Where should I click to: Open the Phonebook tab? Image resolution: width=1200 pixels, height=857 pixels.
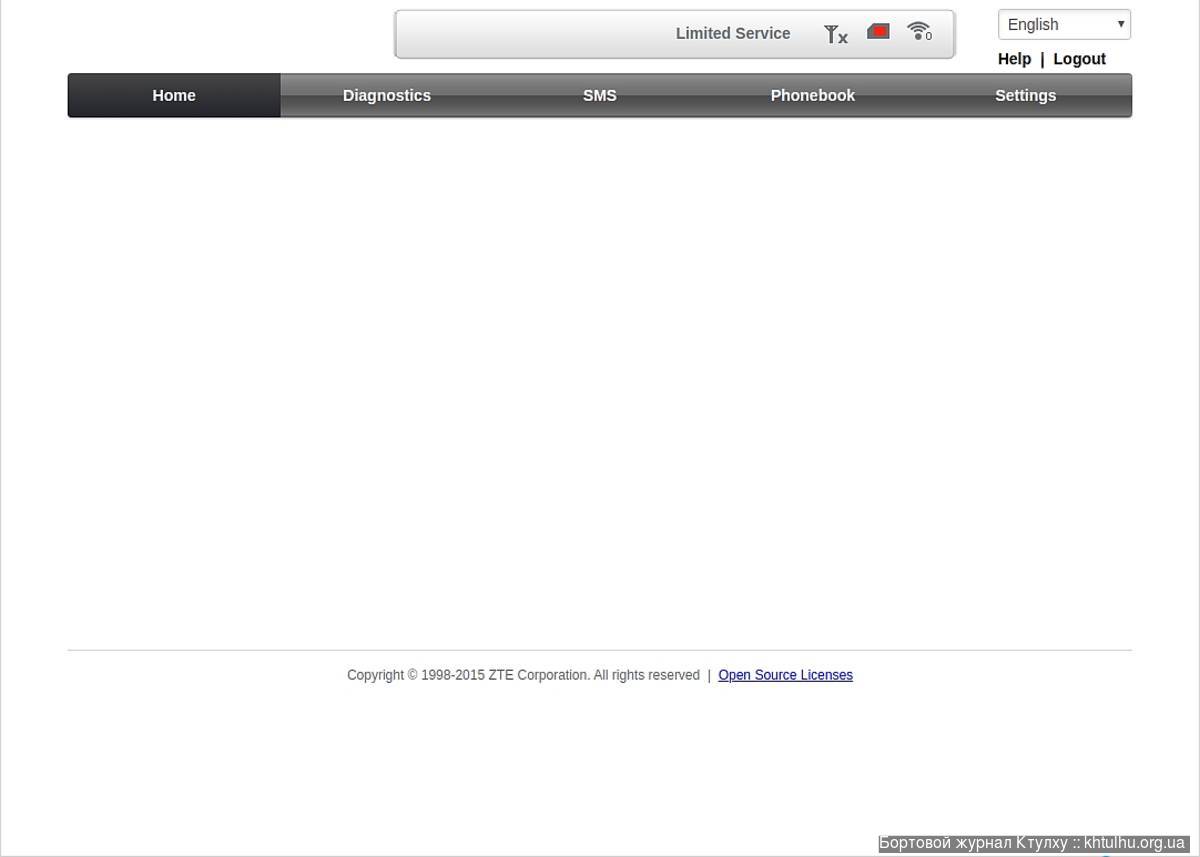coord(813,96)
